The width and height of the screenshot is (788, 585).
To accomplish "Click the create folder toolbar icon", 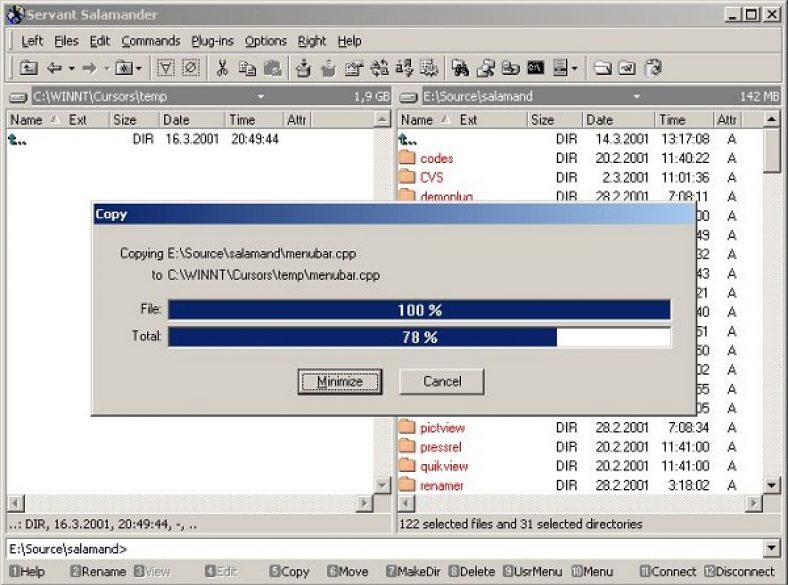I will coord(602,68).
